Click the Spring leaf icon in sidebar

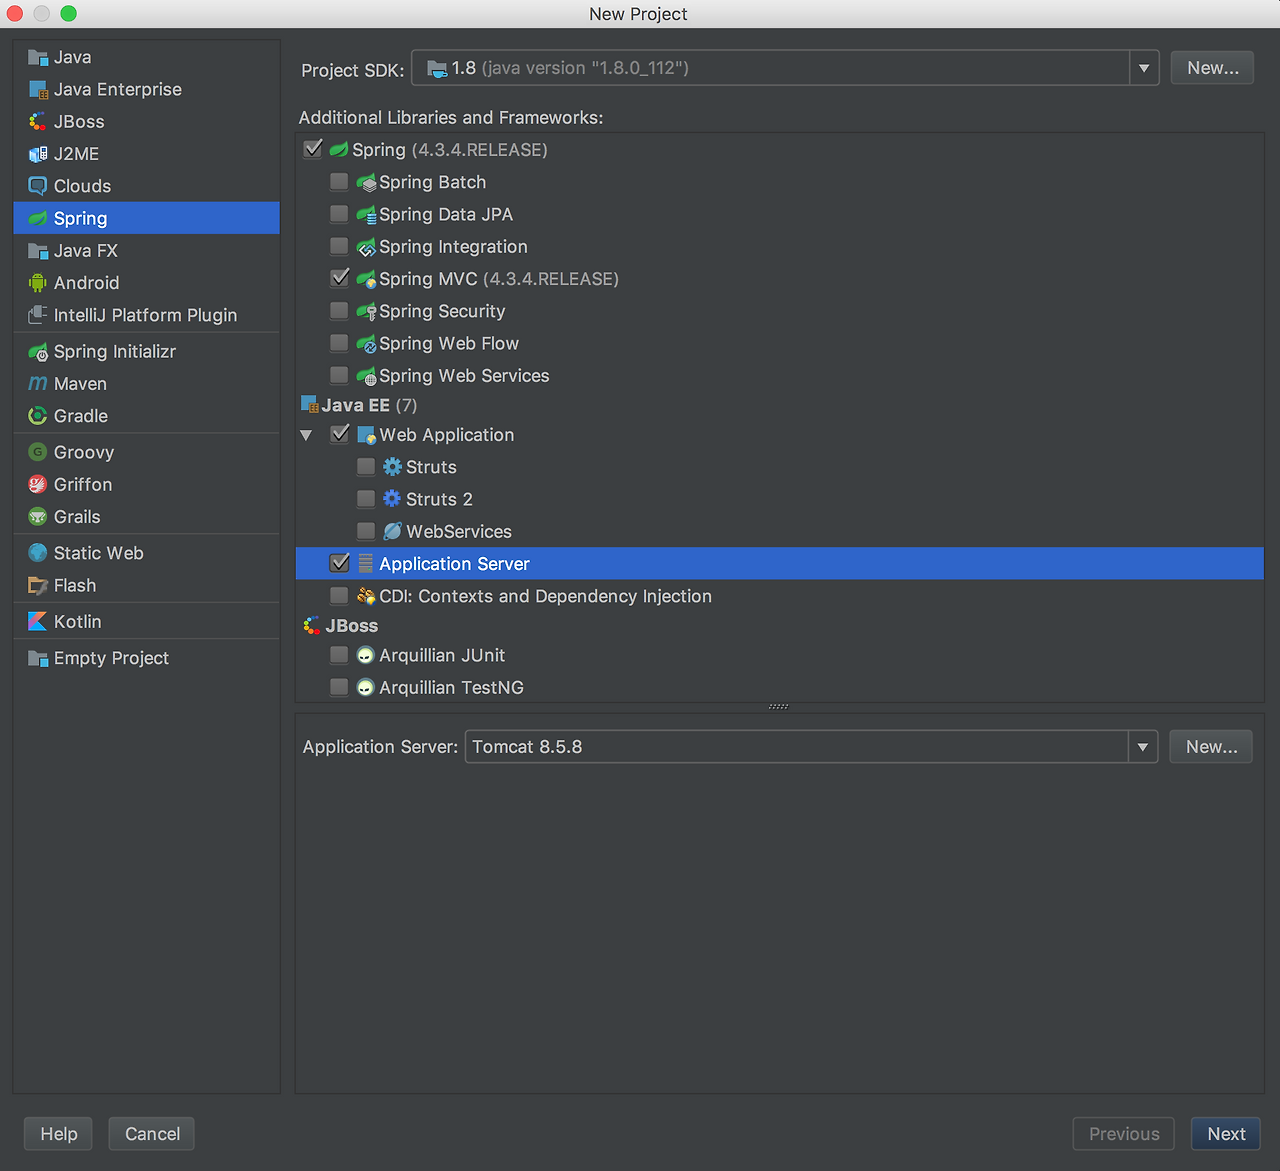click(38, 218)
